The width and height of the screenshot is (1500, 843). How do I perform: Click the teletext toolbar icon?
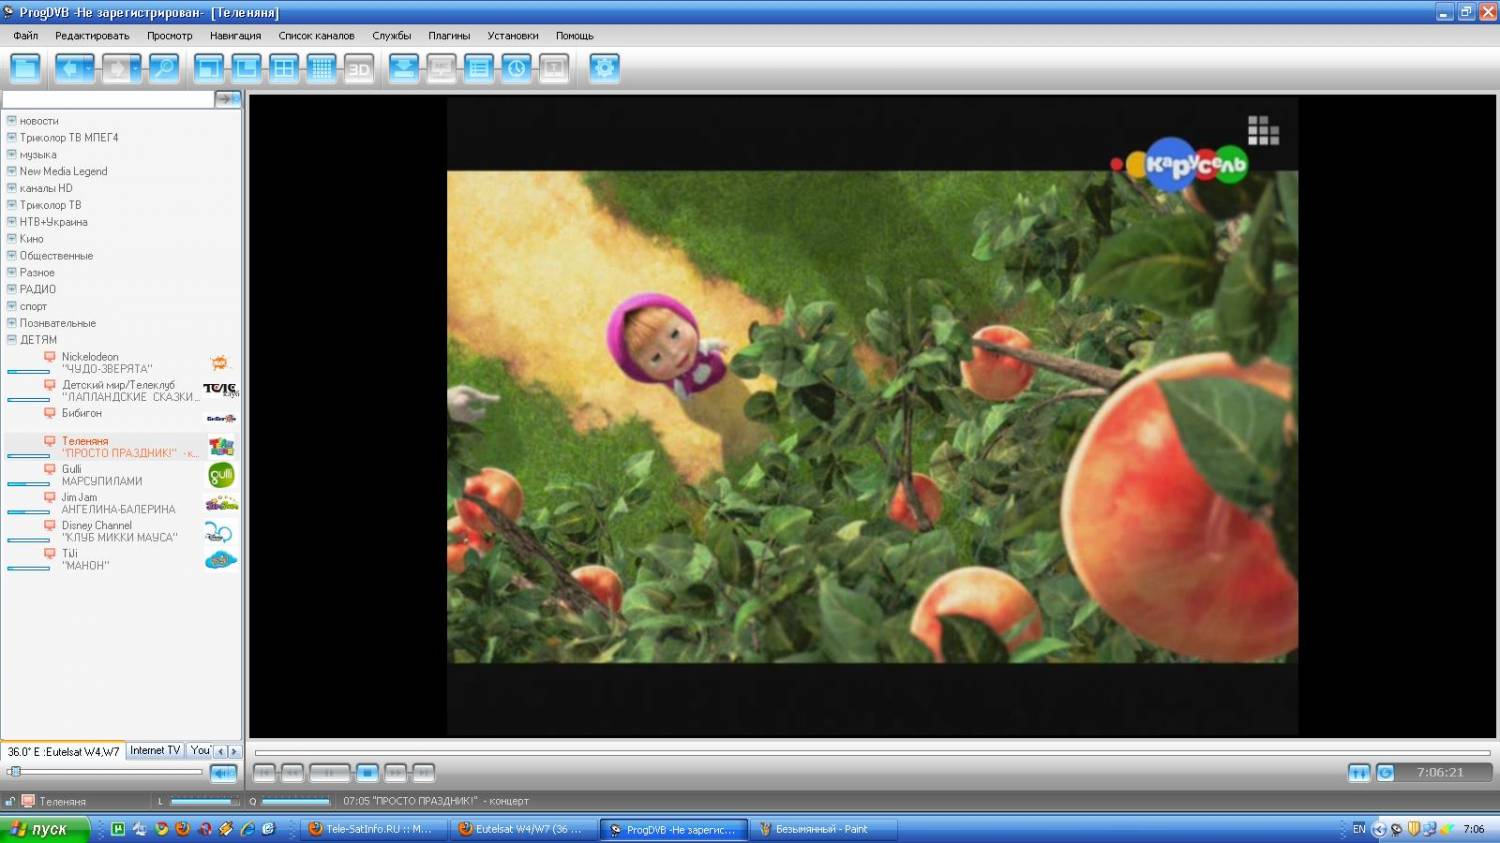pos(554,68)
